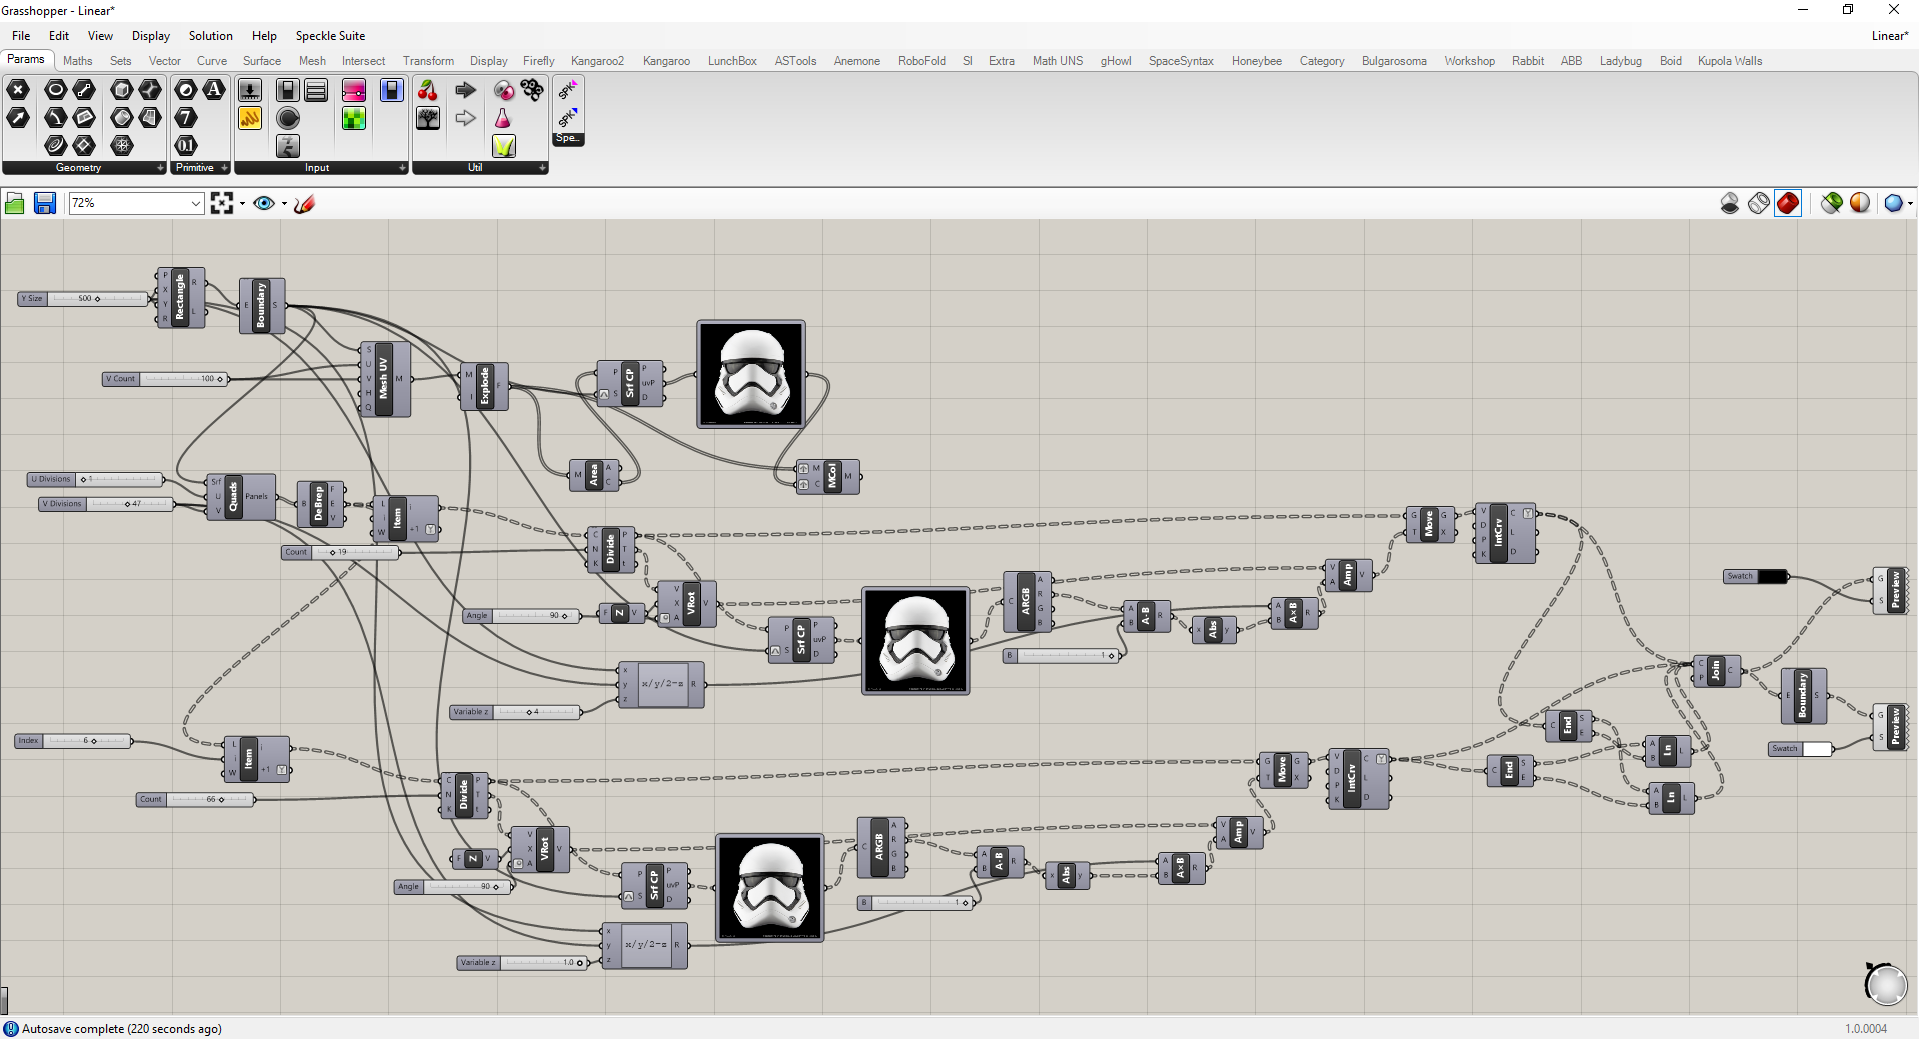Click the MCol component
This screenshot has height=1039, width=1919.
(828, 476)
